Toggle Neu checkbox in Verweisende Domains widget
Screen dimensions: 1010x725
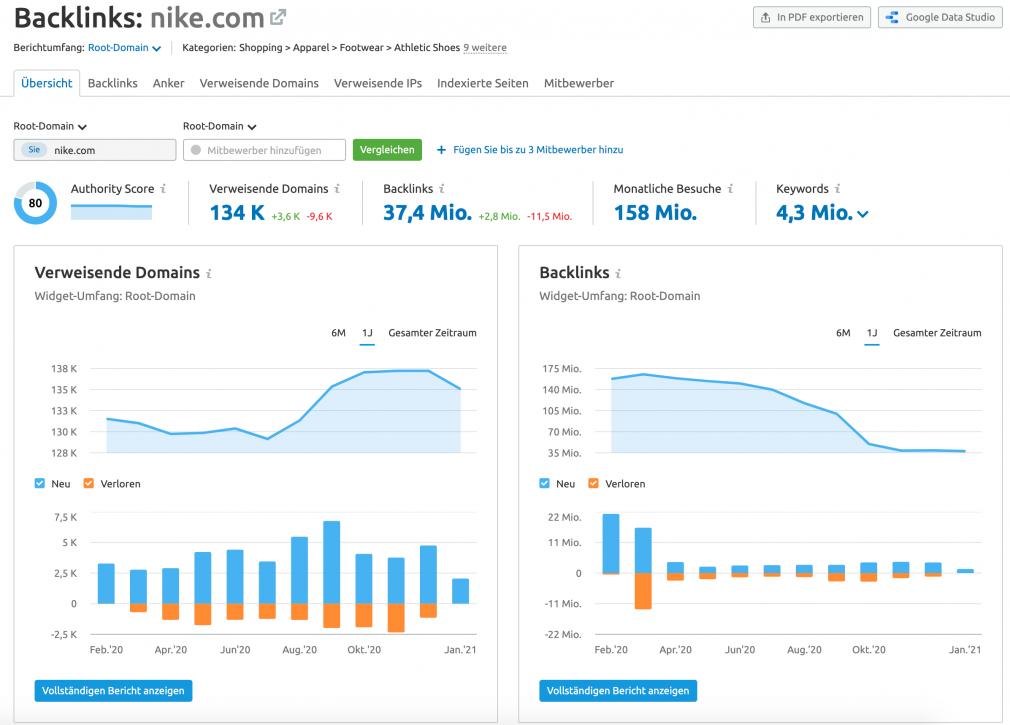pyautogui.click(x=40, y=484)
